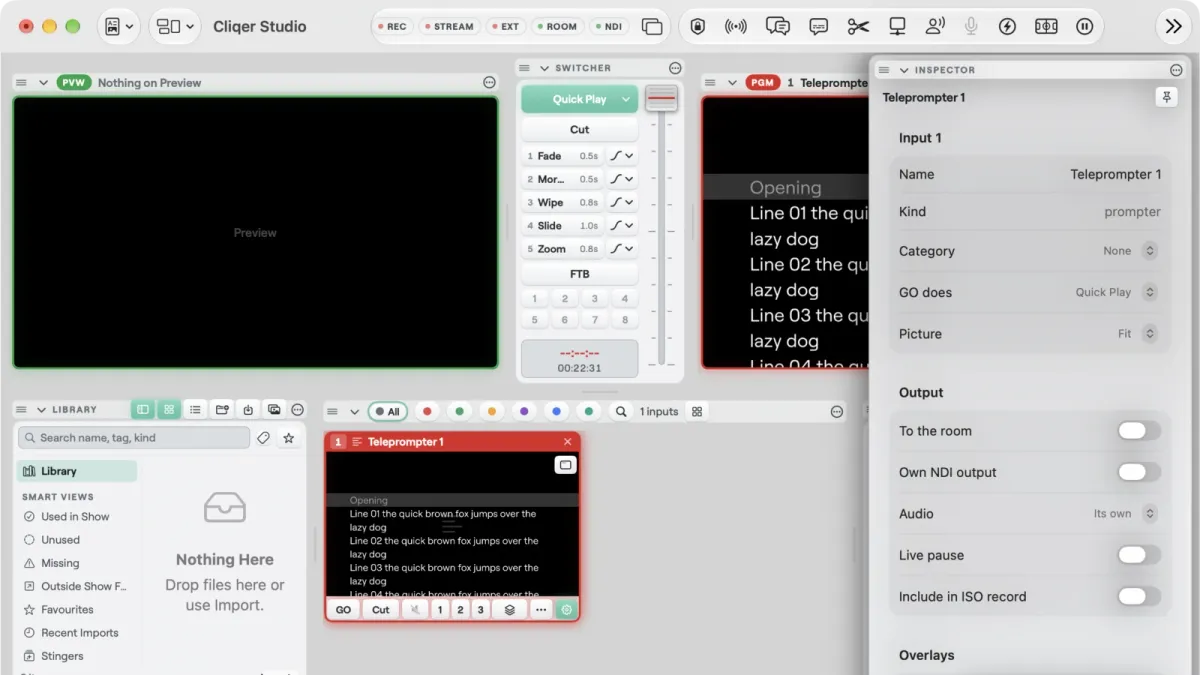1200x675 pixels.
Task: Select the Wipe transition
Action: click(x=563, y=202)
